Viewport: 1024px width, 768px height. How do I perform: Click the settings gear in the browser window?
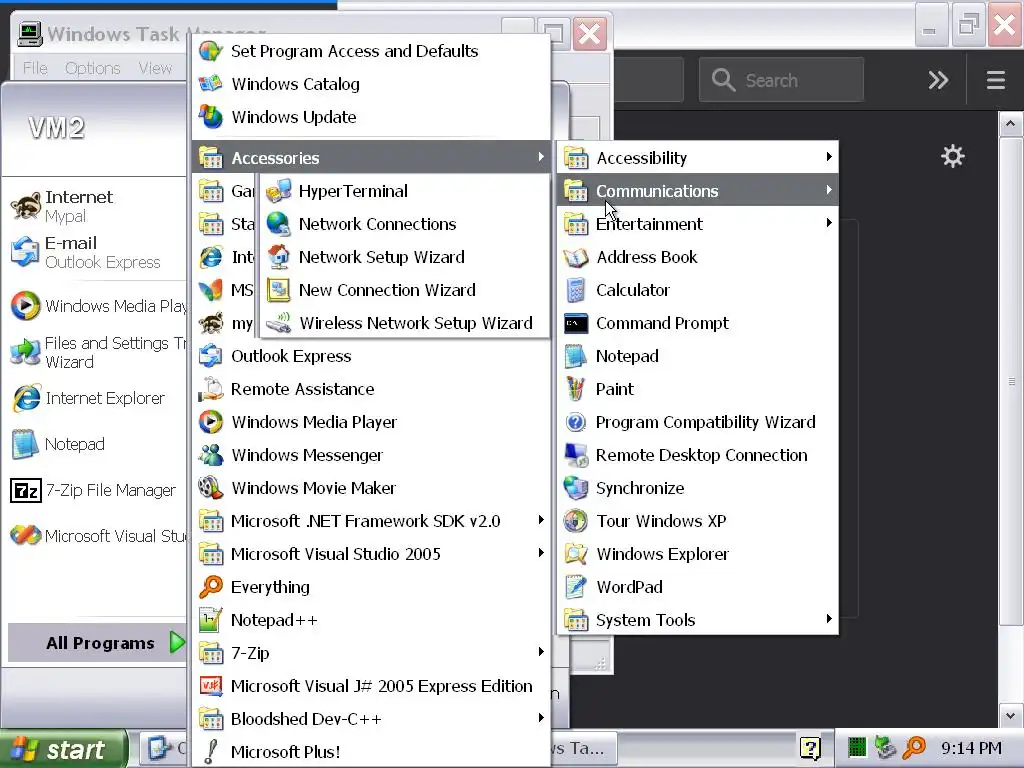(x=952, y=156)
